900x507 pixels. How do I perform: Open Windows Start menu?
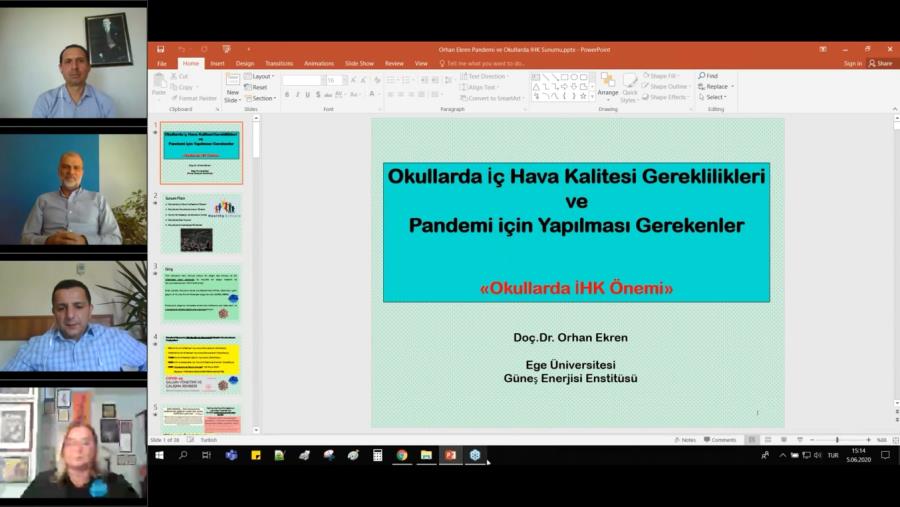pos(159,455)
